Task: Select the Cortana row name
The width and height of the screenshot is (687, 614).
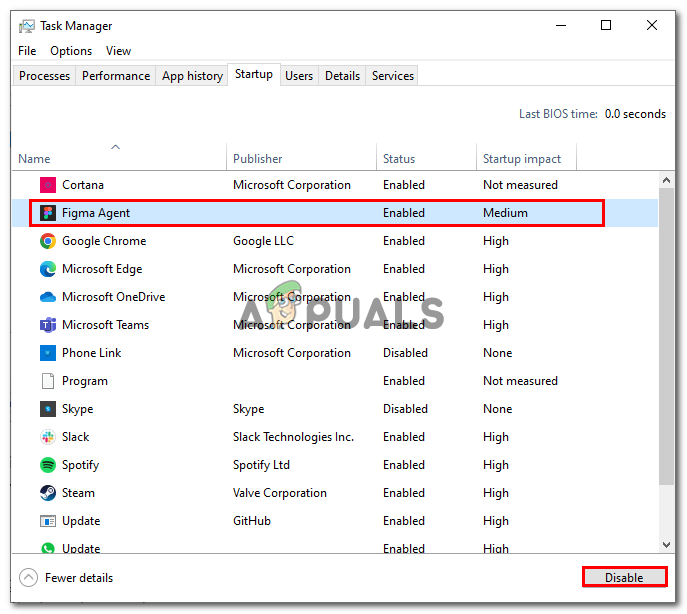Action: click(83, 185)
